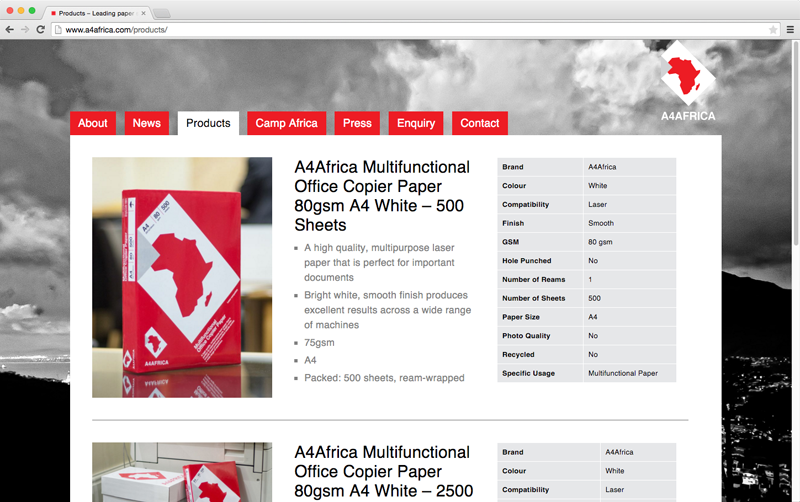Image resolution: width=800 pixels, height=502 pixels.
Task: Click the A4AFRICA logo text
Action: click(x=688, y=116)
